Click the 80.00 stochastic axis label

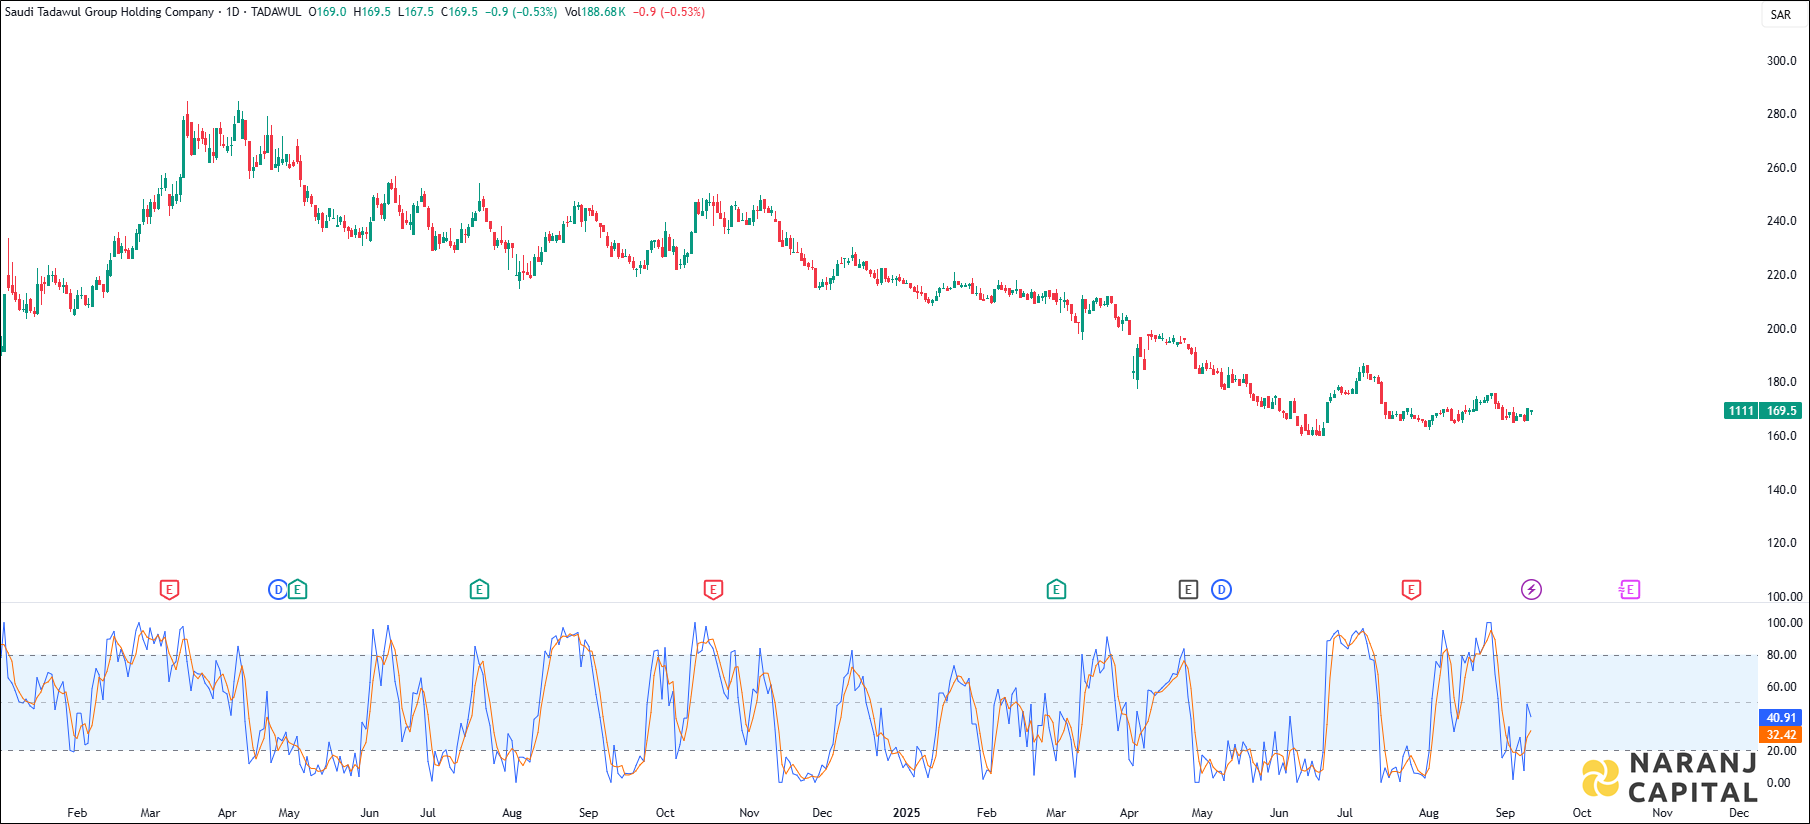click(1781, 655)
